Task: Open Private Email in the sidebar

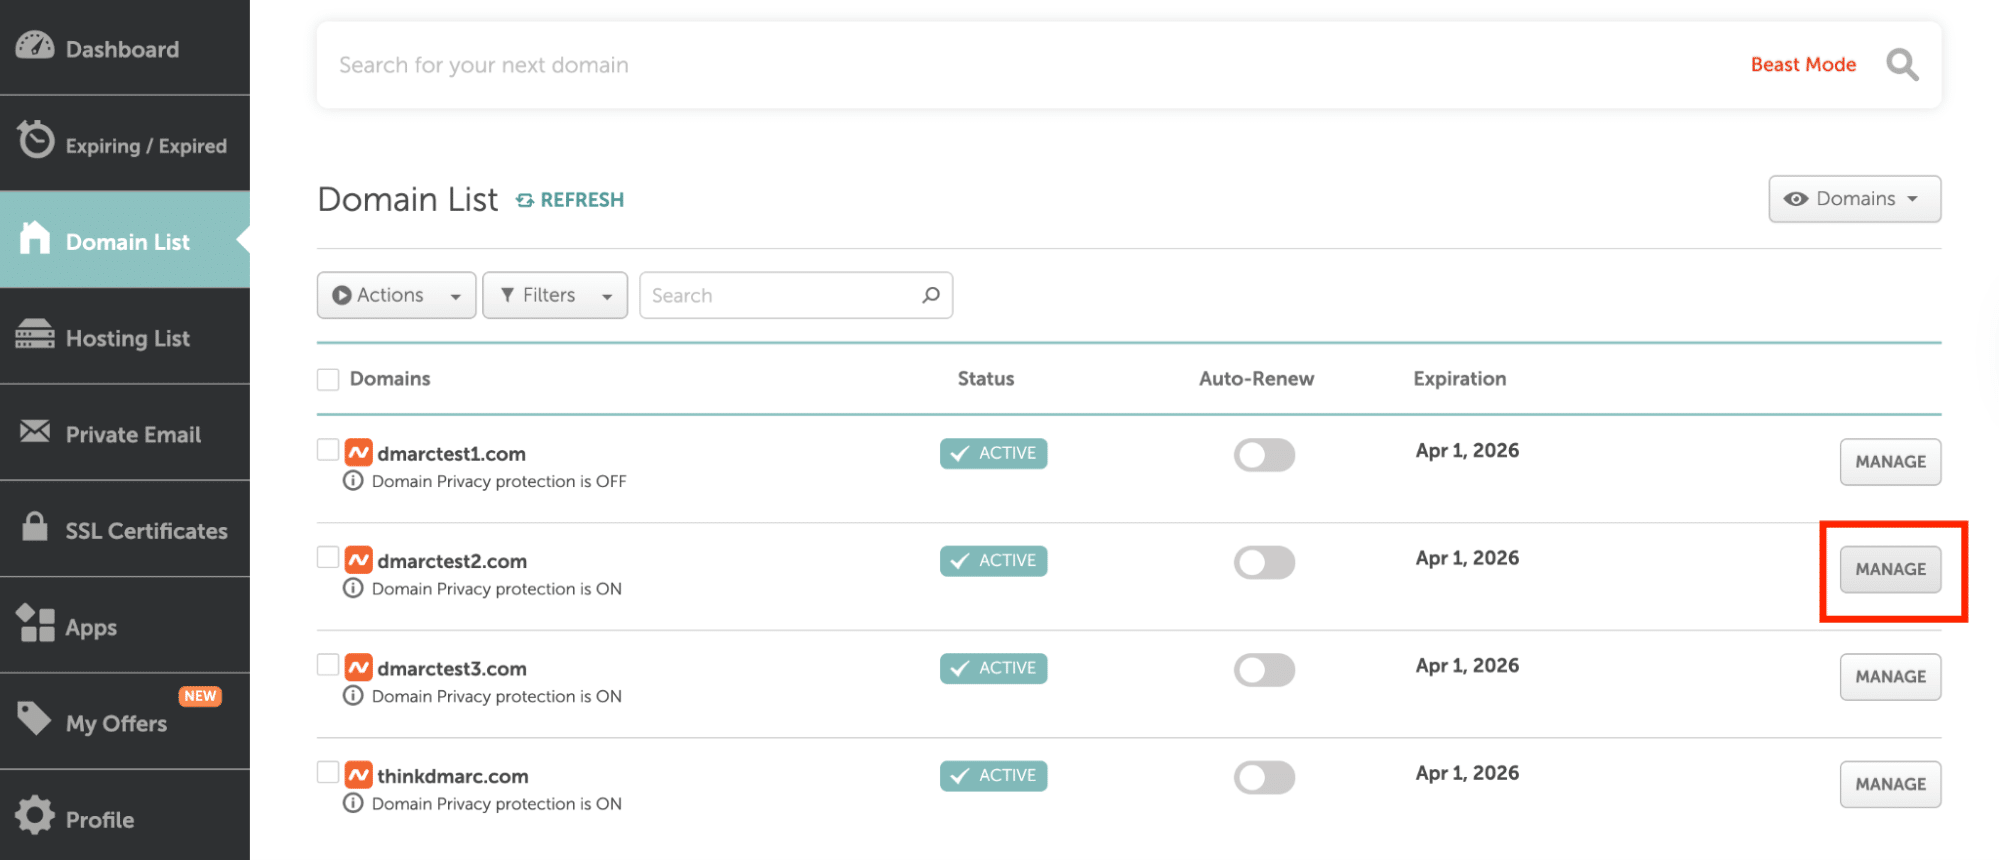Action: 132,435
